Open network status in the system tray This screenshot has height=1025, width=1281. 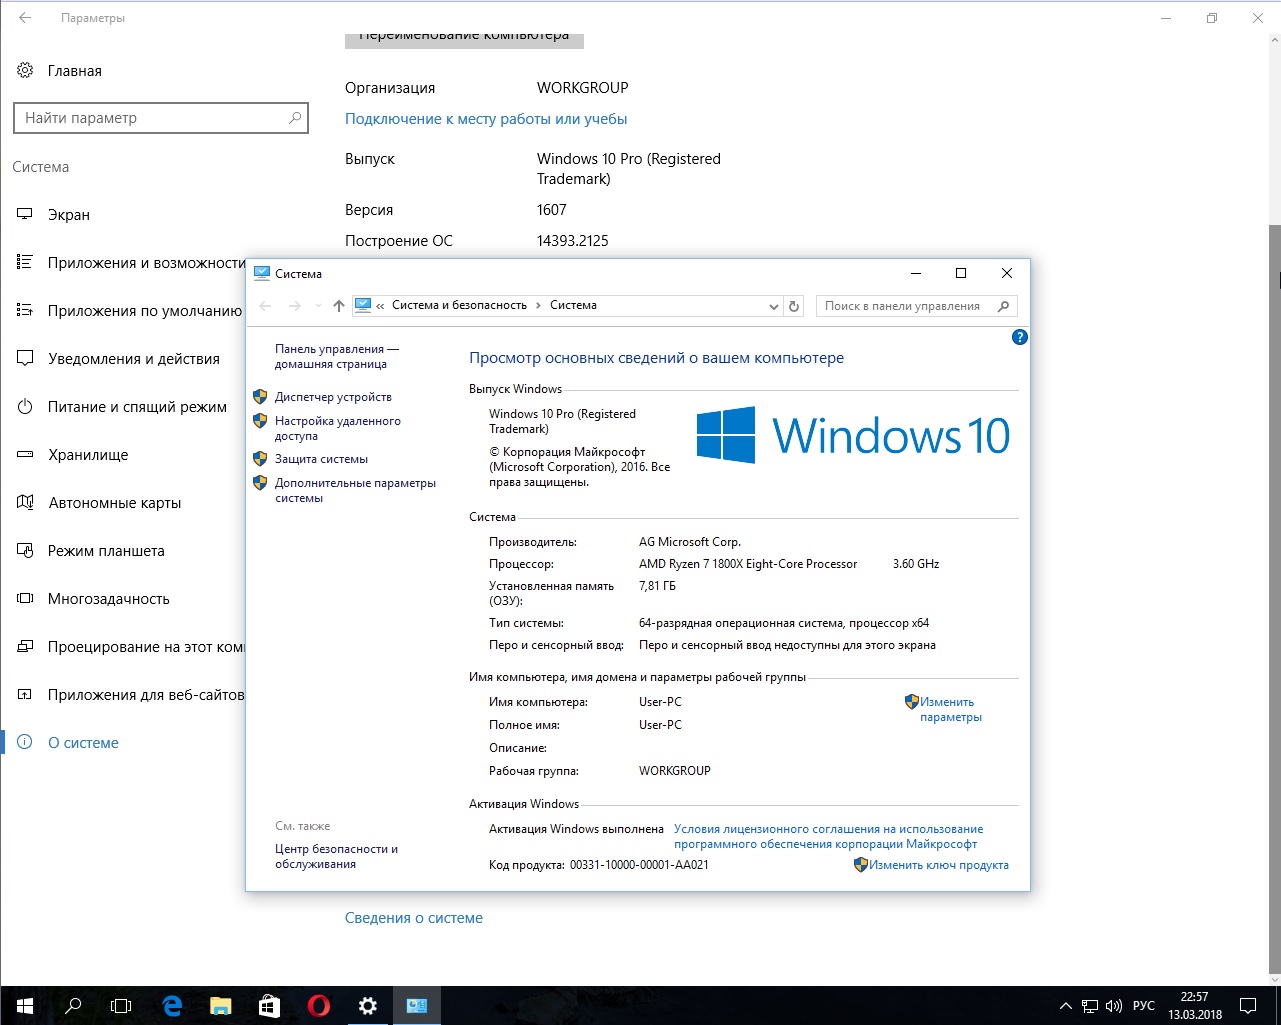coord(1090,1005)
